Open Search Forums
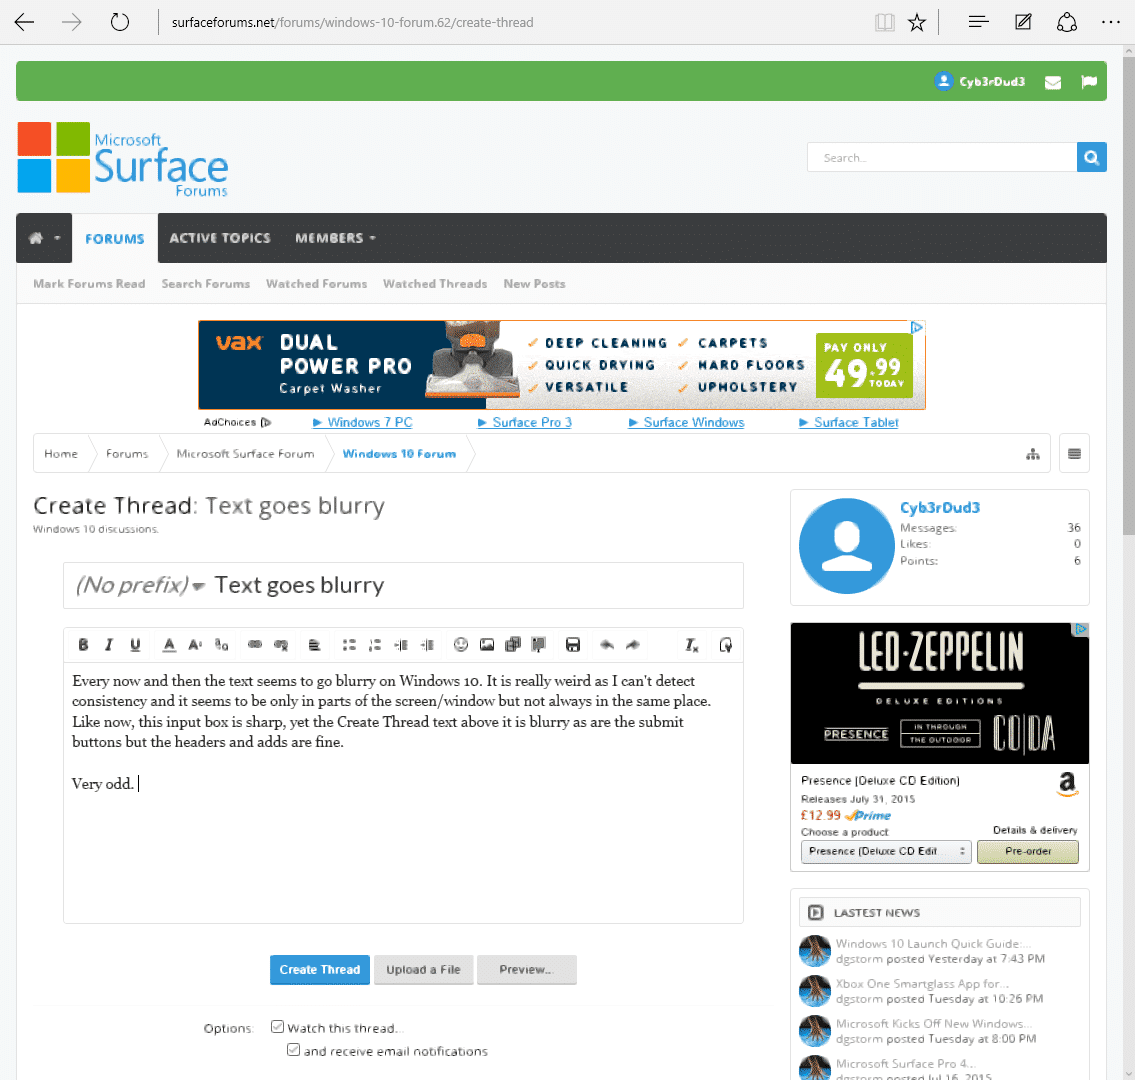This screenshot has height=1080, width=1135. [x=206, y=284]
